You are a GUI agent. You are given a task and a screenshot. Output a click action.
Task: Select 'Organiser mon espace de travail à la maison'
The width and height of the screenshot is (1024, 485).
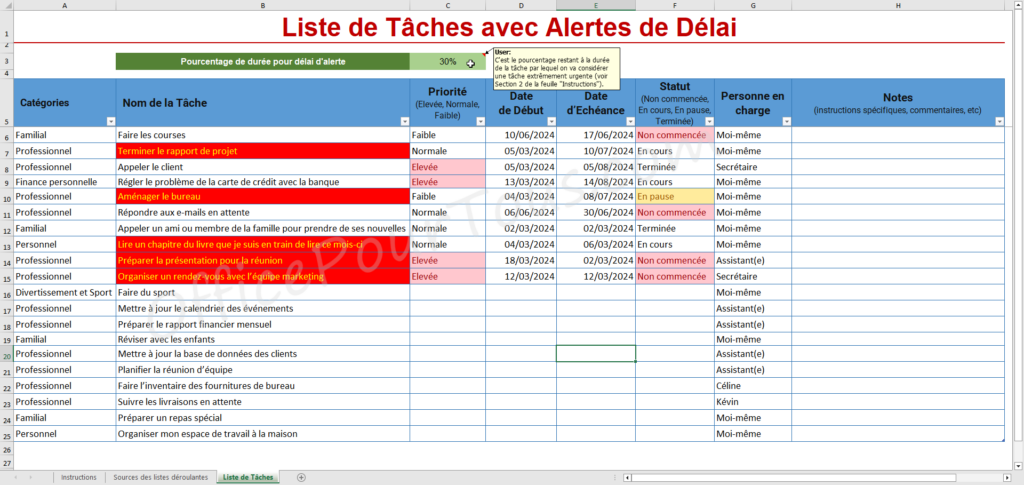(263, 433)
